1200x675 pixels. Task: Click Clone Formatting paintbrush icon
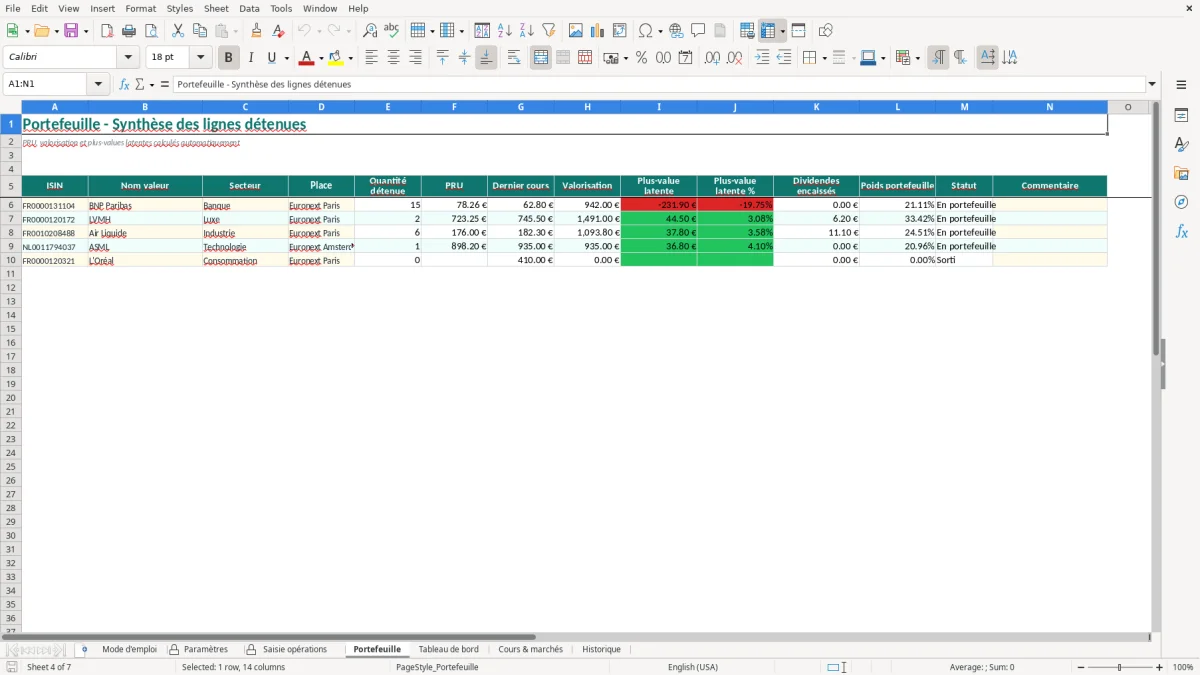tap(256, 31)
